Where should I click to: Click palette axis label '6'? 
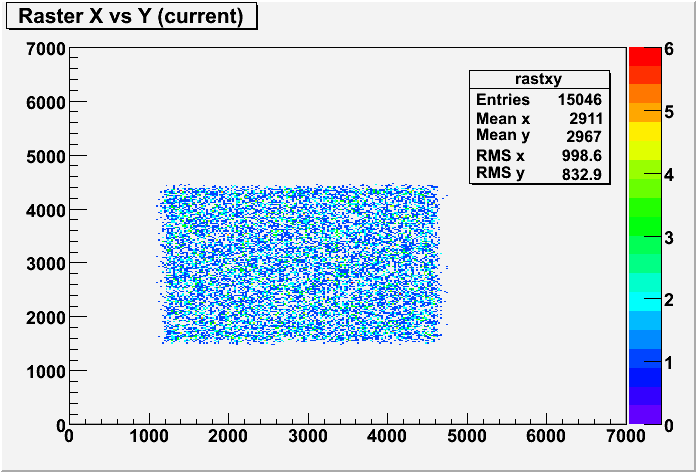(x=669, y=49)
